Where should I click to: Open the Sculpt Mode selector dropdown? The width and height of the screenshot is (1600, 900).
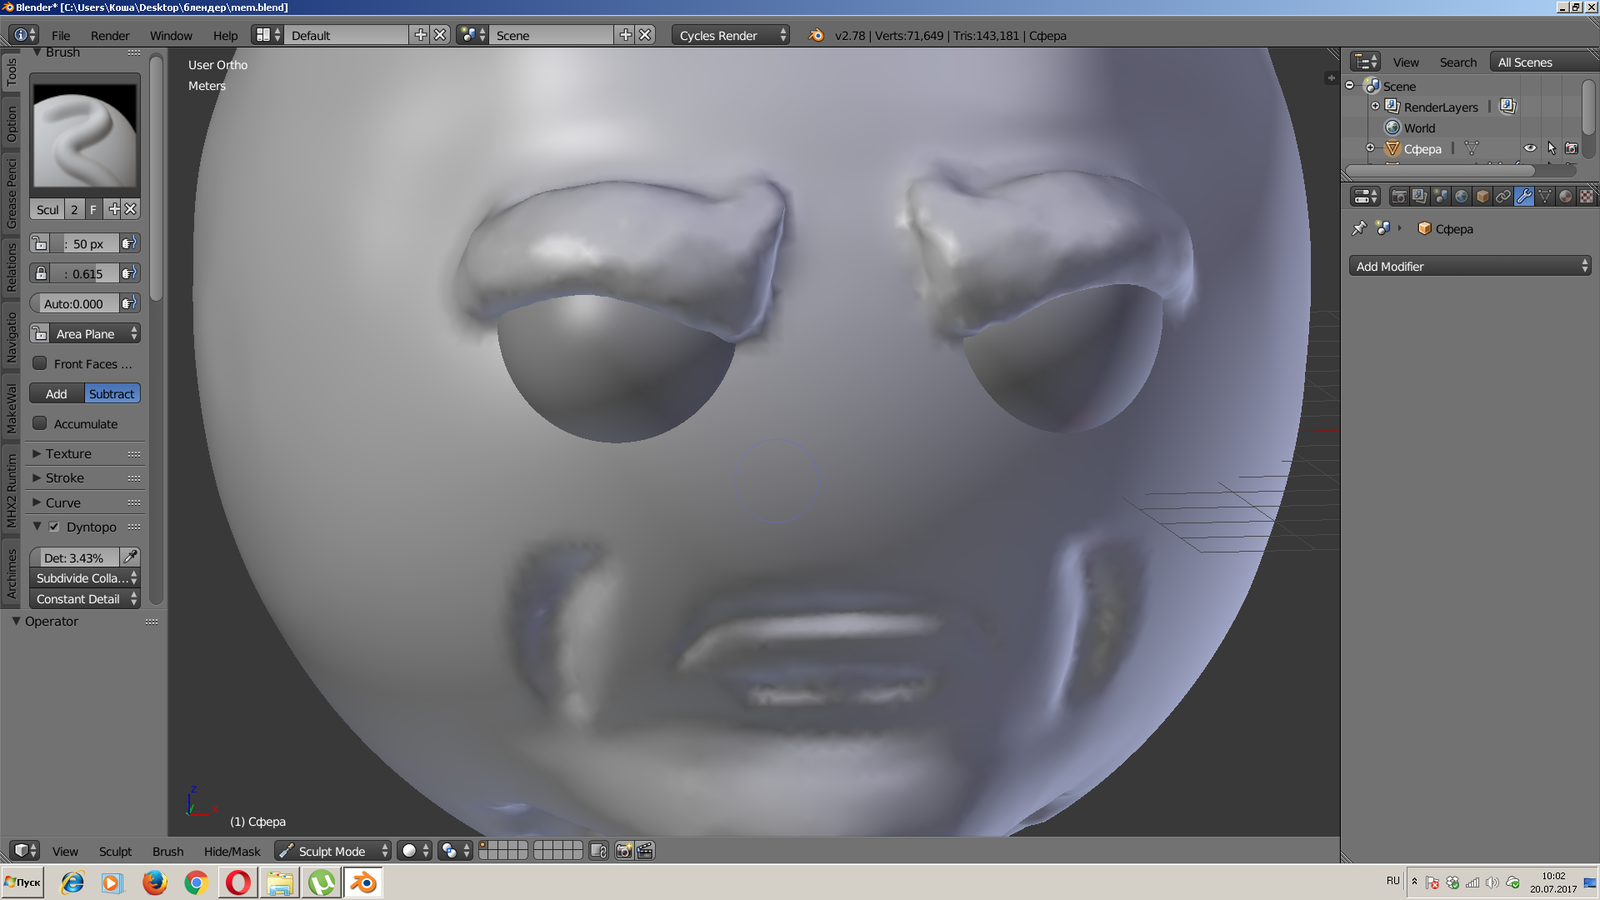point(333,851)
